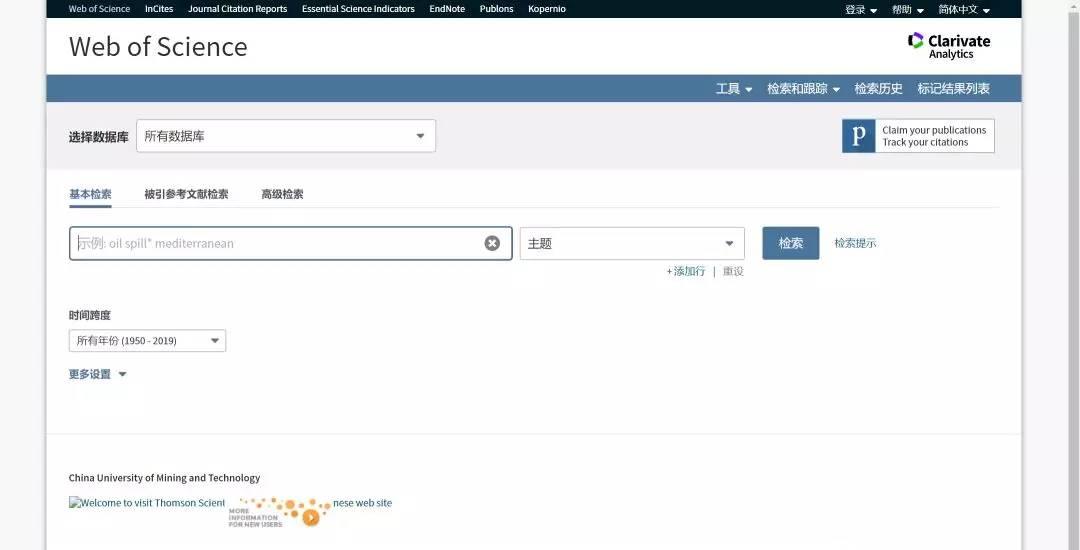Open Kopernio in top bar
This screenshot has width=1080, height=550.
coord(547,9)
